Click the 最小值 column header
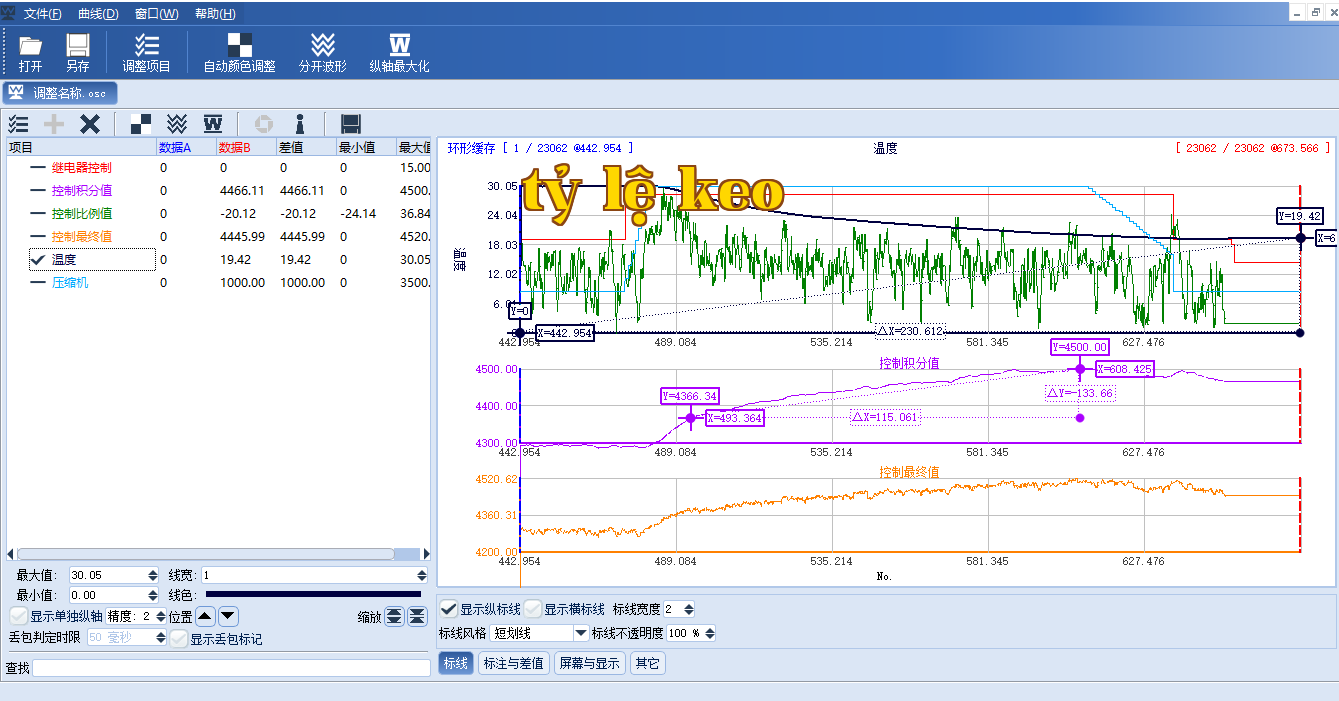 [x=367, y=147]
